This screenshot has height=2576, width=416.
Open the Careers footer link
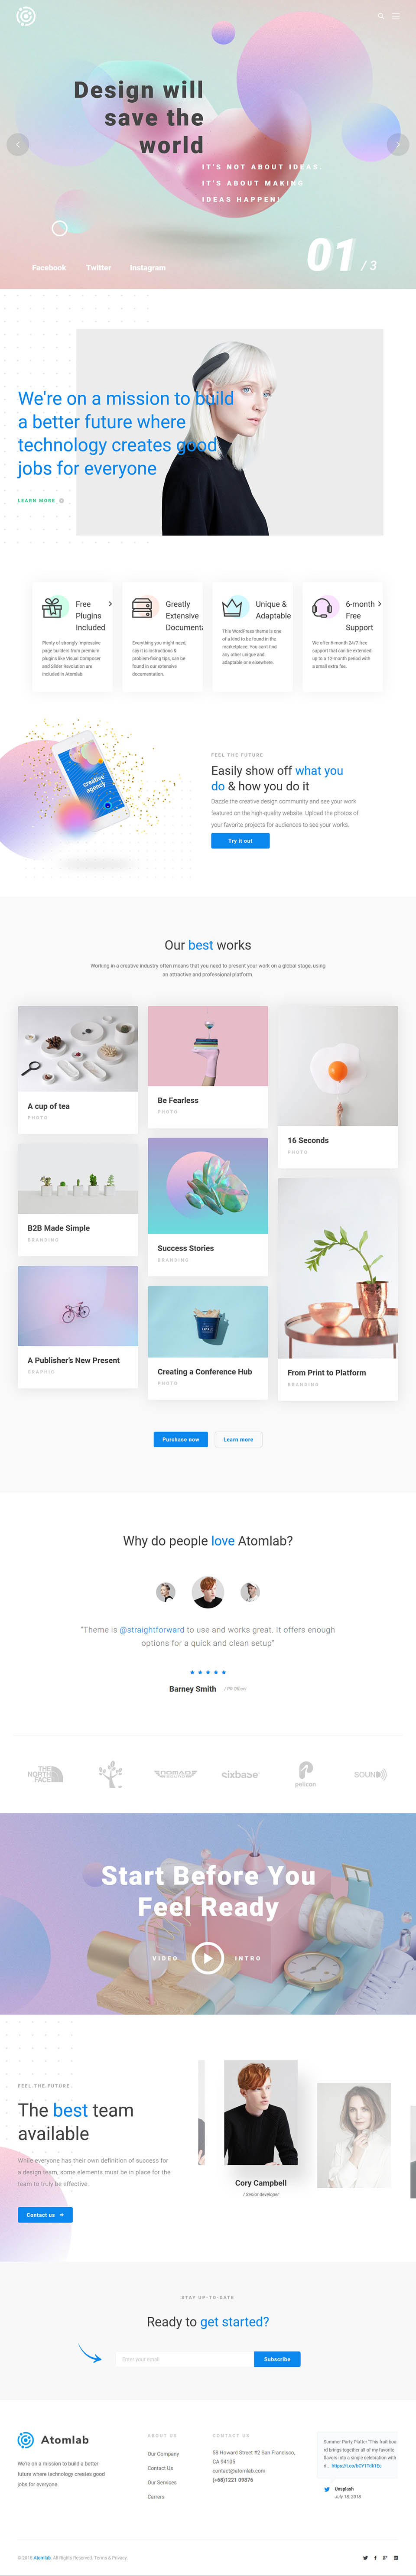[x=156, y=2496]
